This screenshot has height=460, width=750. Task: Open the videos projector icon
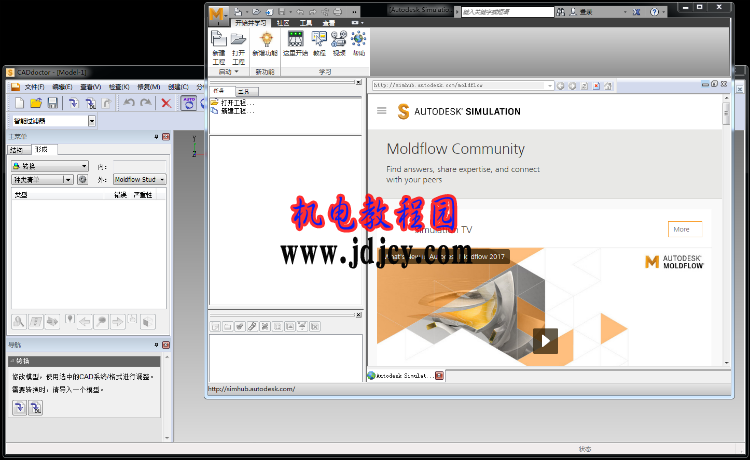coord(339,39)
